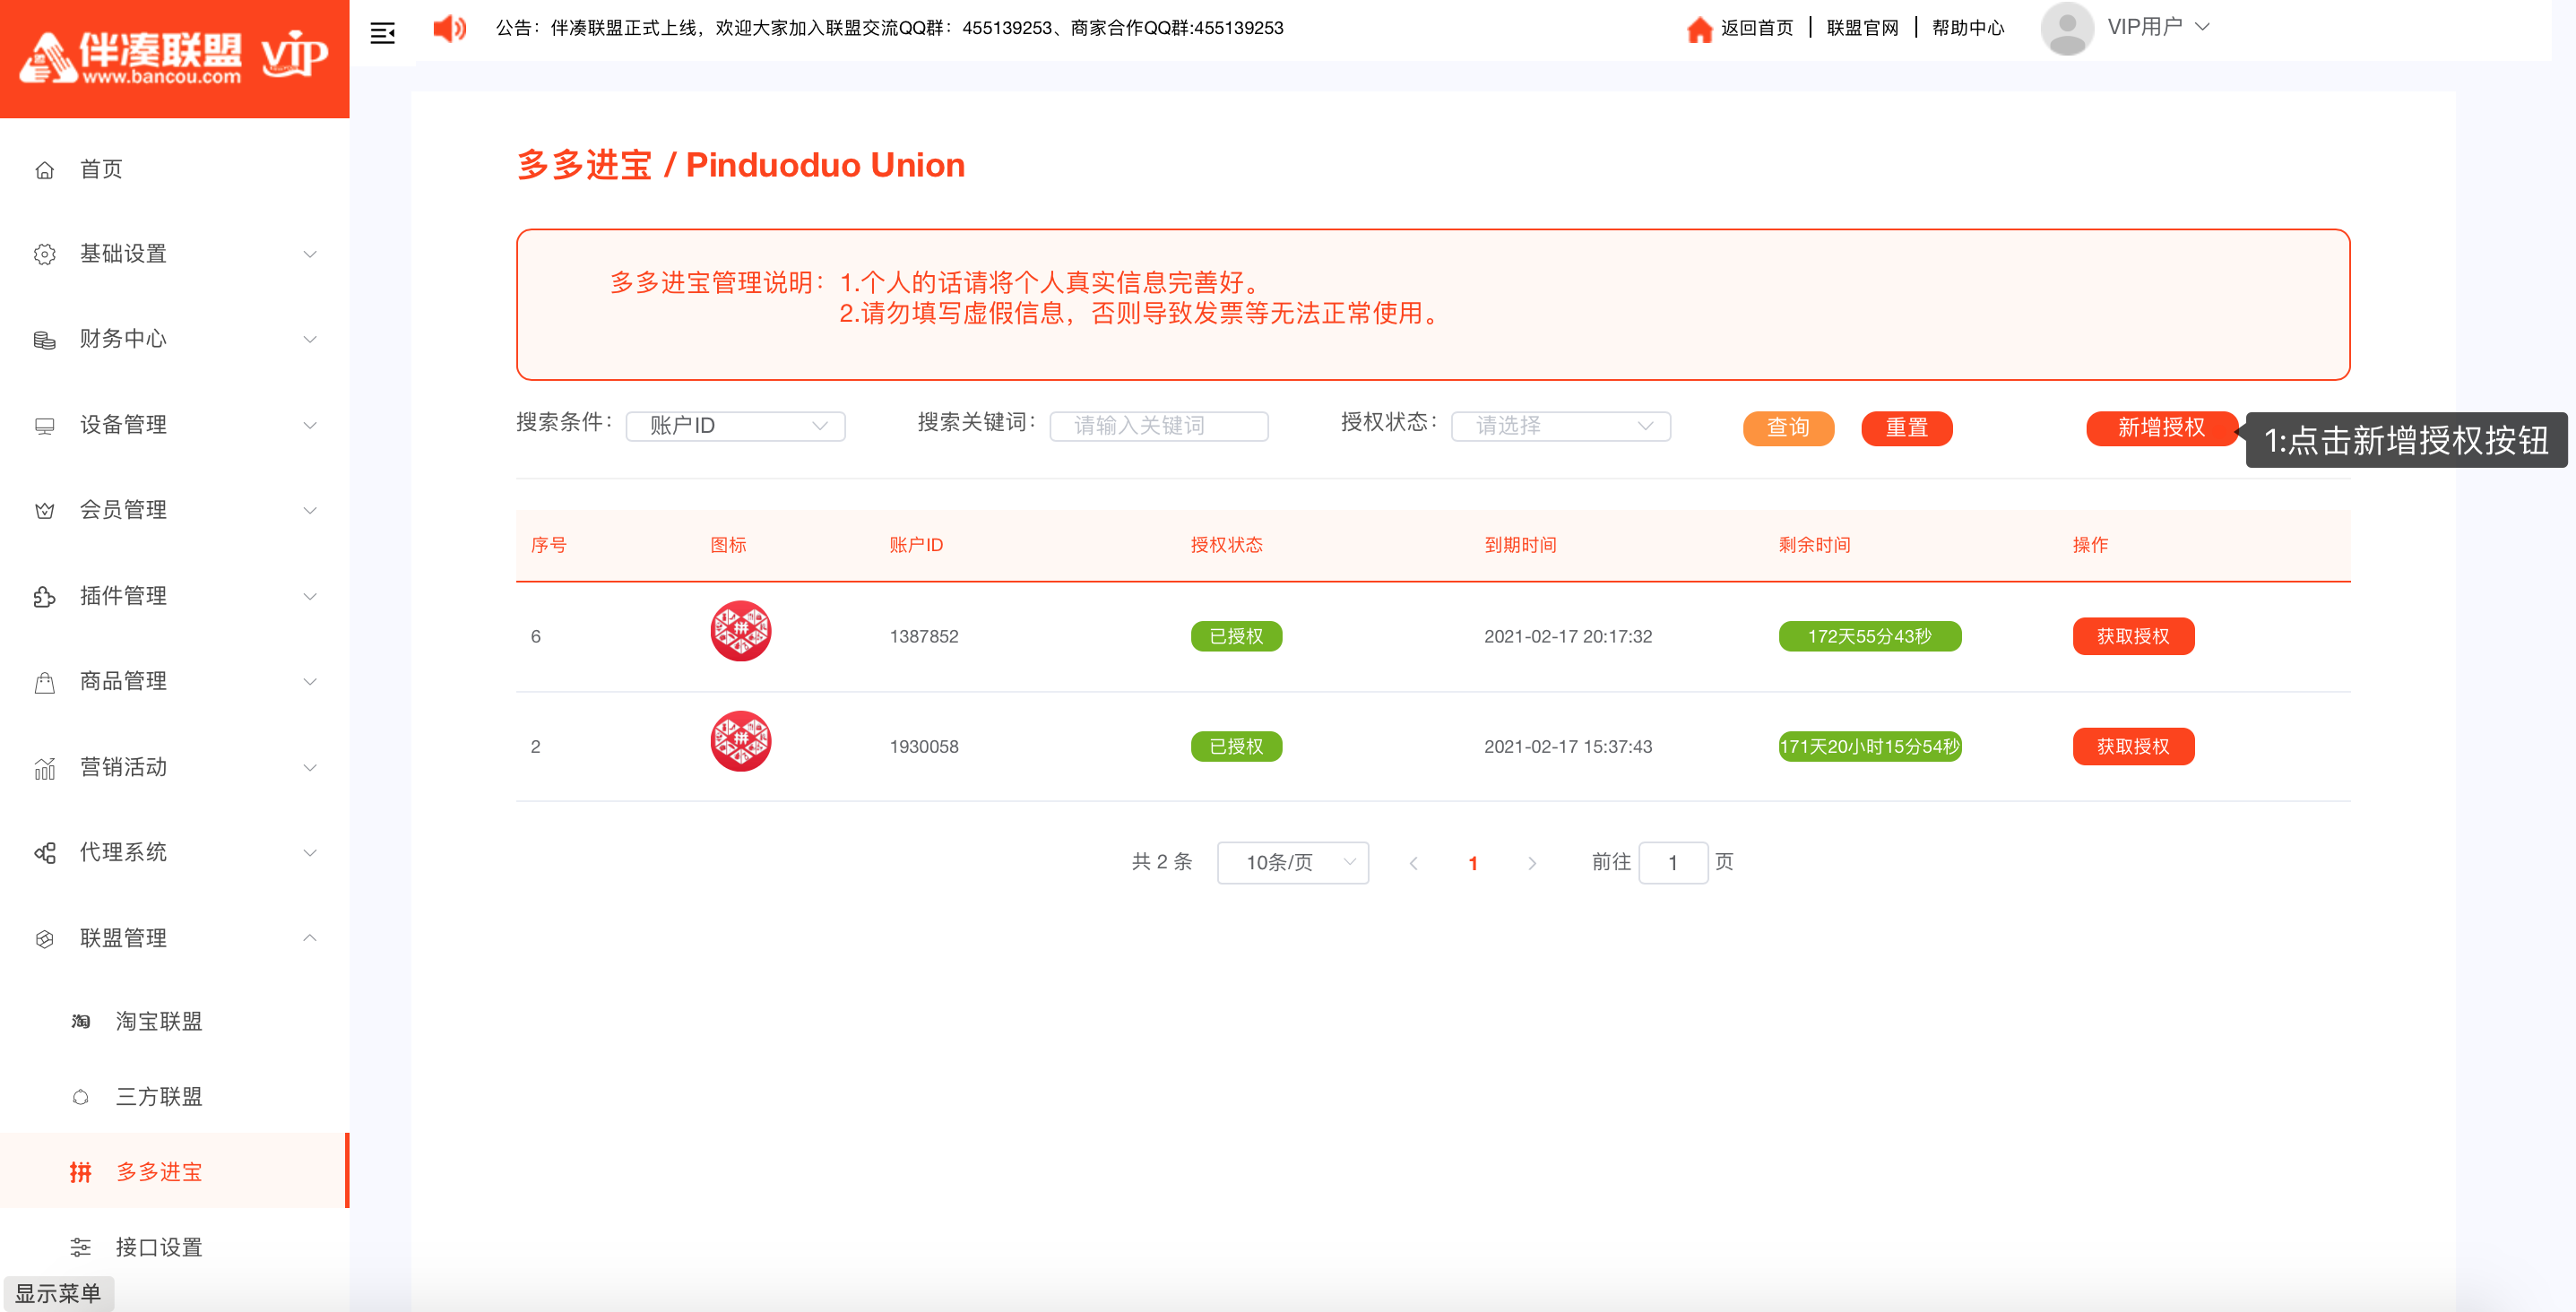
Task: Click the 新增授权 button
Action: [x=2161, y=428]
